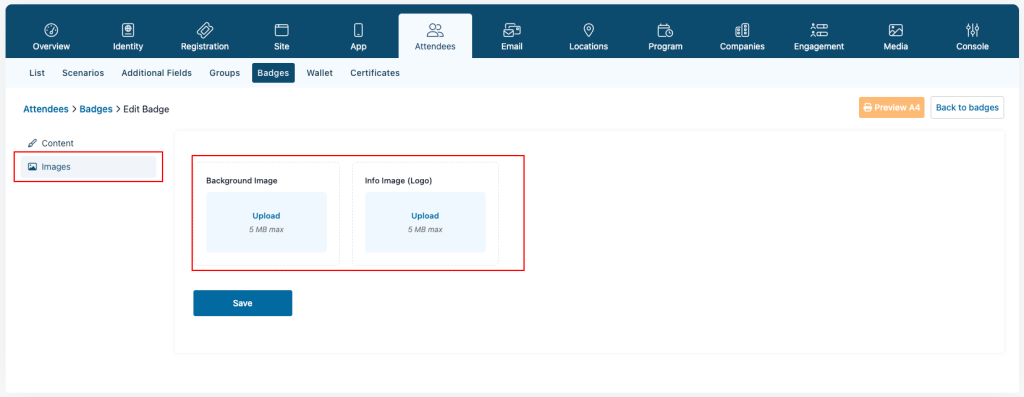This screenshot has height=397, width=1024.
Task: Click the App label text
Action: click(358, 46)
